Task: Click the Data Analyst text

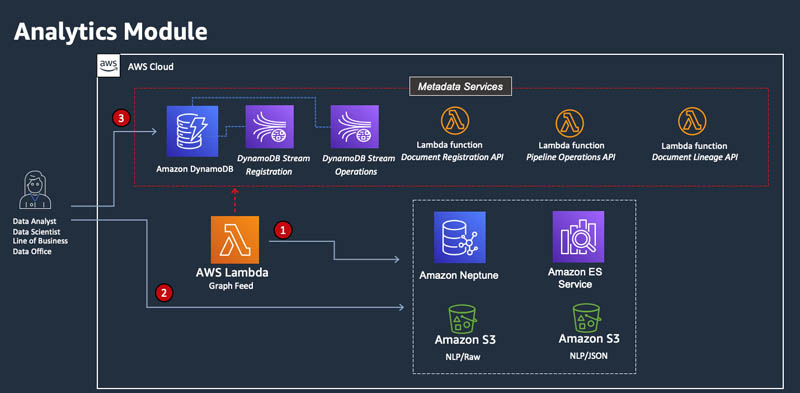Action: point(35,222)
